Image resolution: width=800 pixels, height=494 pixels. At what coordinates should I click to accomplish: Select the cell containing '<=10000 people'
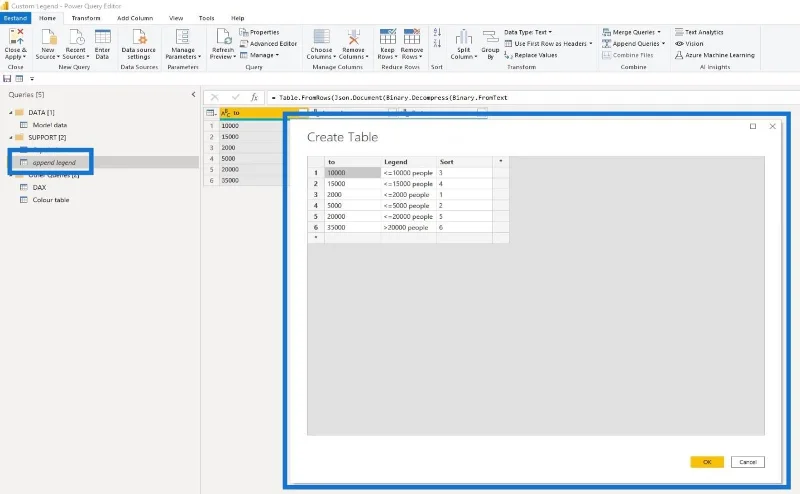click(x=409, y=172)
